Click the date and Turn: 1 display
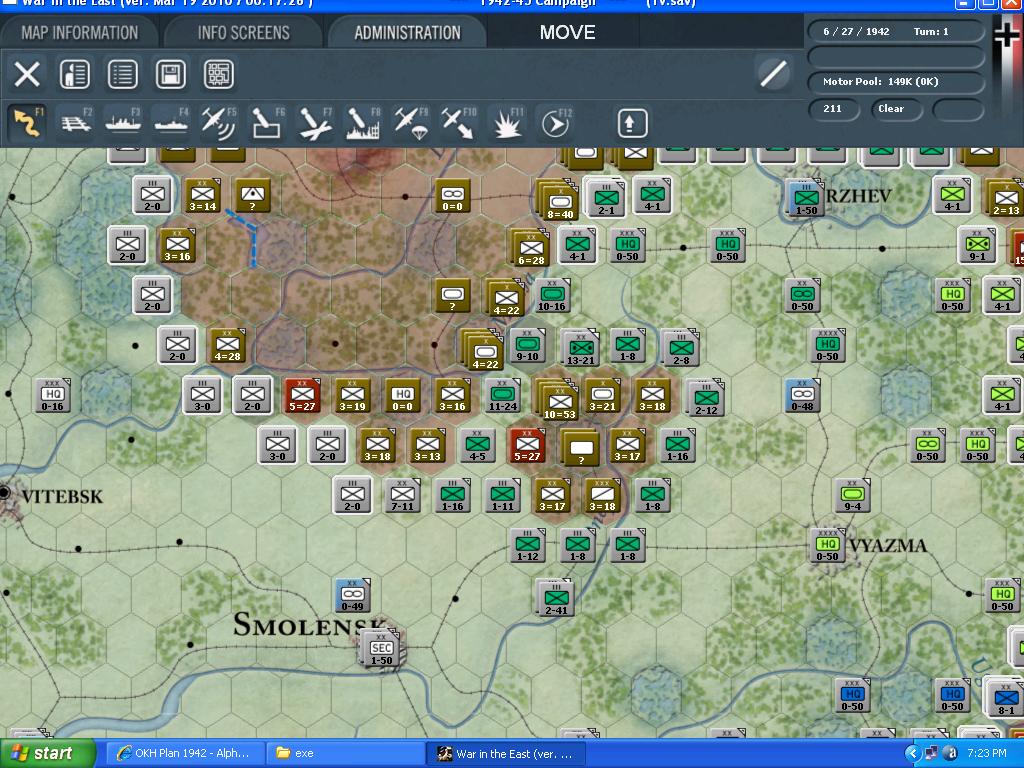1024x768 pixels. (x=895, y=31)
